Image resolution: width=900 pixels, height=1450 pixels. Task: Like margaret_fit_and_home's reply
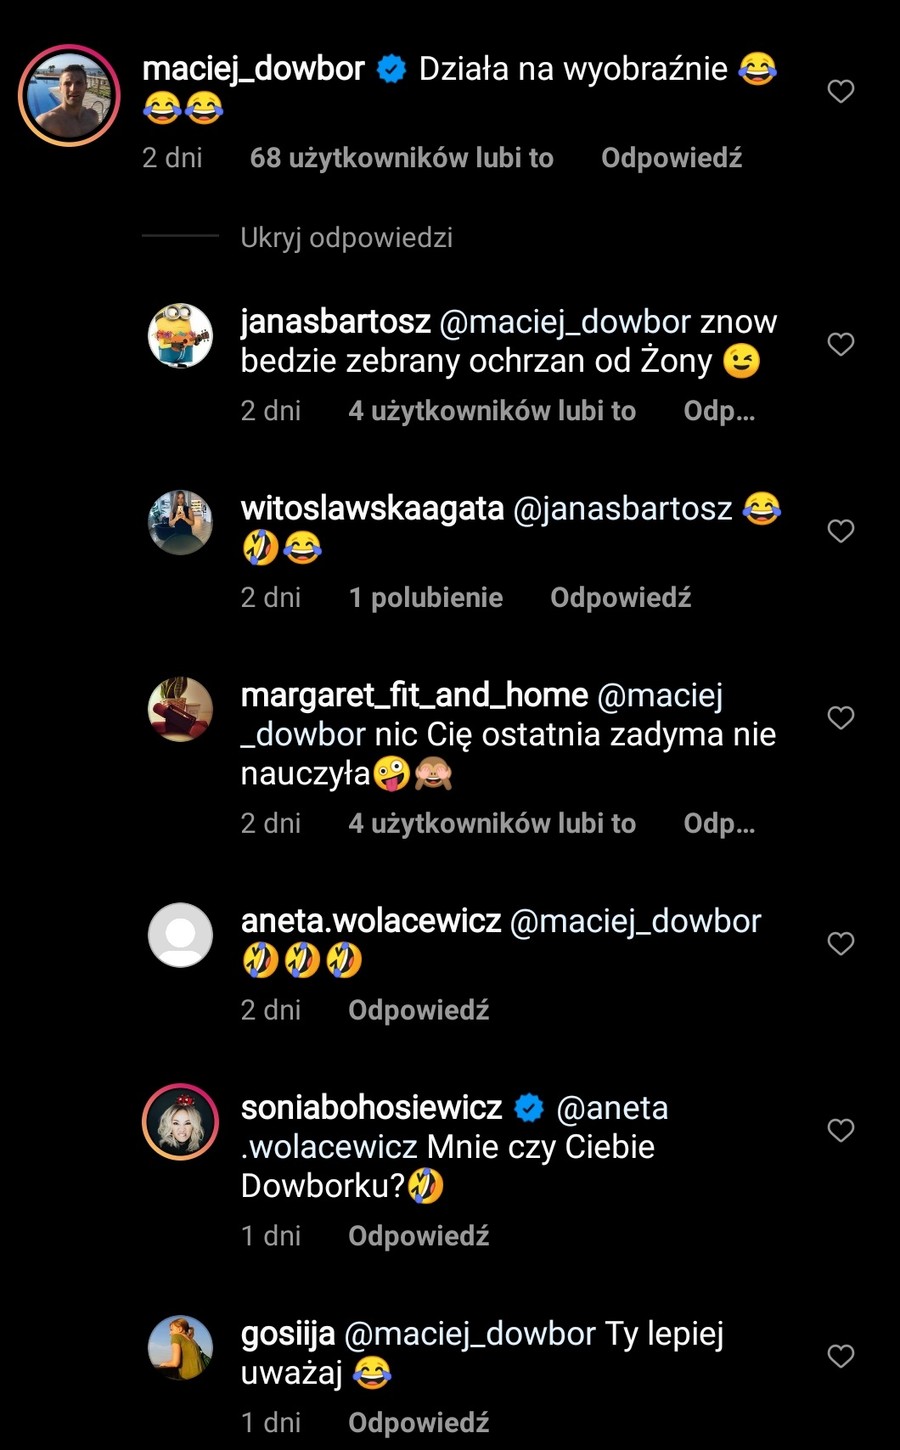click(x=841, y=718)
